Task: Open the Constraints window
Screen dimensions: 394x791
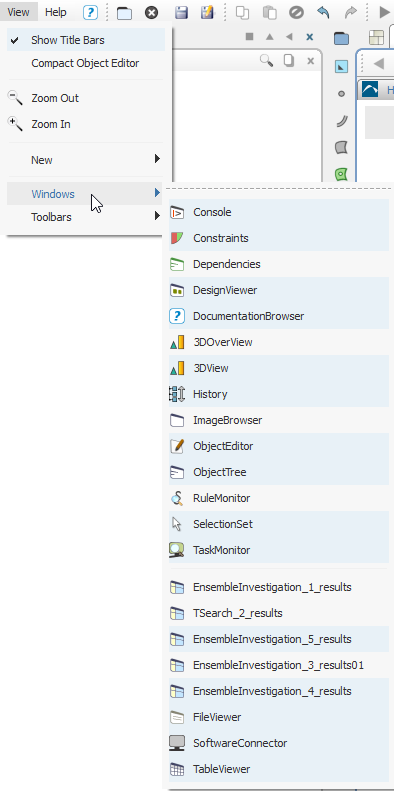Action: tap(278, 238)
